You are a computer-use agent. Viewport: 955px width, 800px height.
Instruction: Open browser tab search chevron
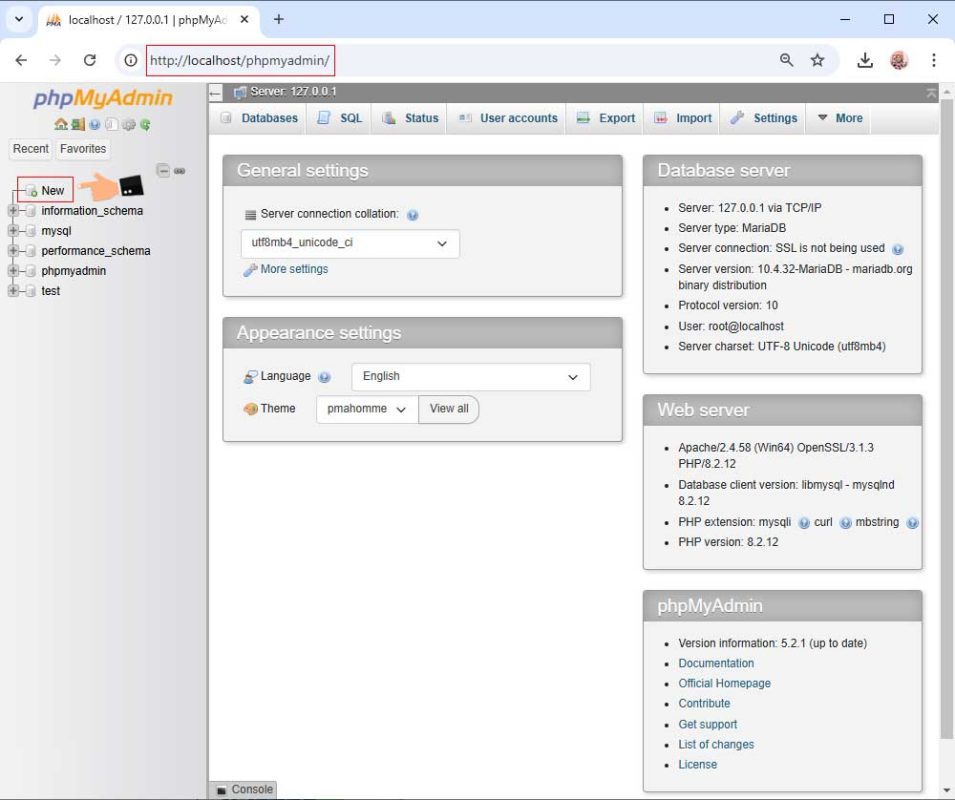19,19
